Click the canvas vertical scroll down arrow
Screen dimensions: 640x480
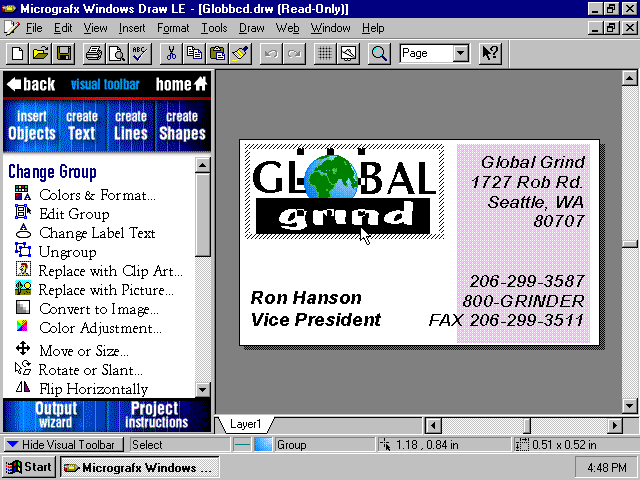coord(629,406)
